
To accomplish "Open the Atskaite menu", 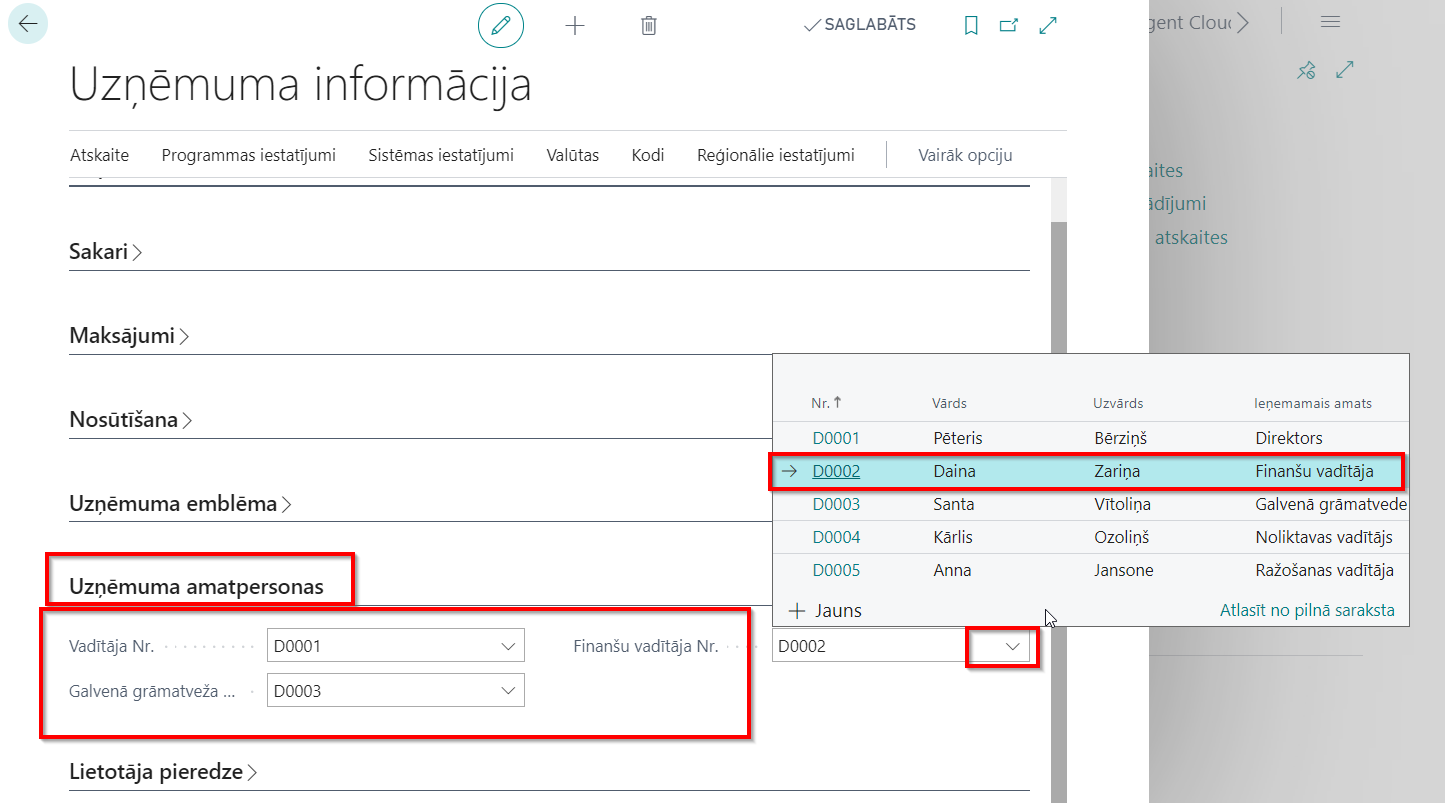I will [100, 155].
